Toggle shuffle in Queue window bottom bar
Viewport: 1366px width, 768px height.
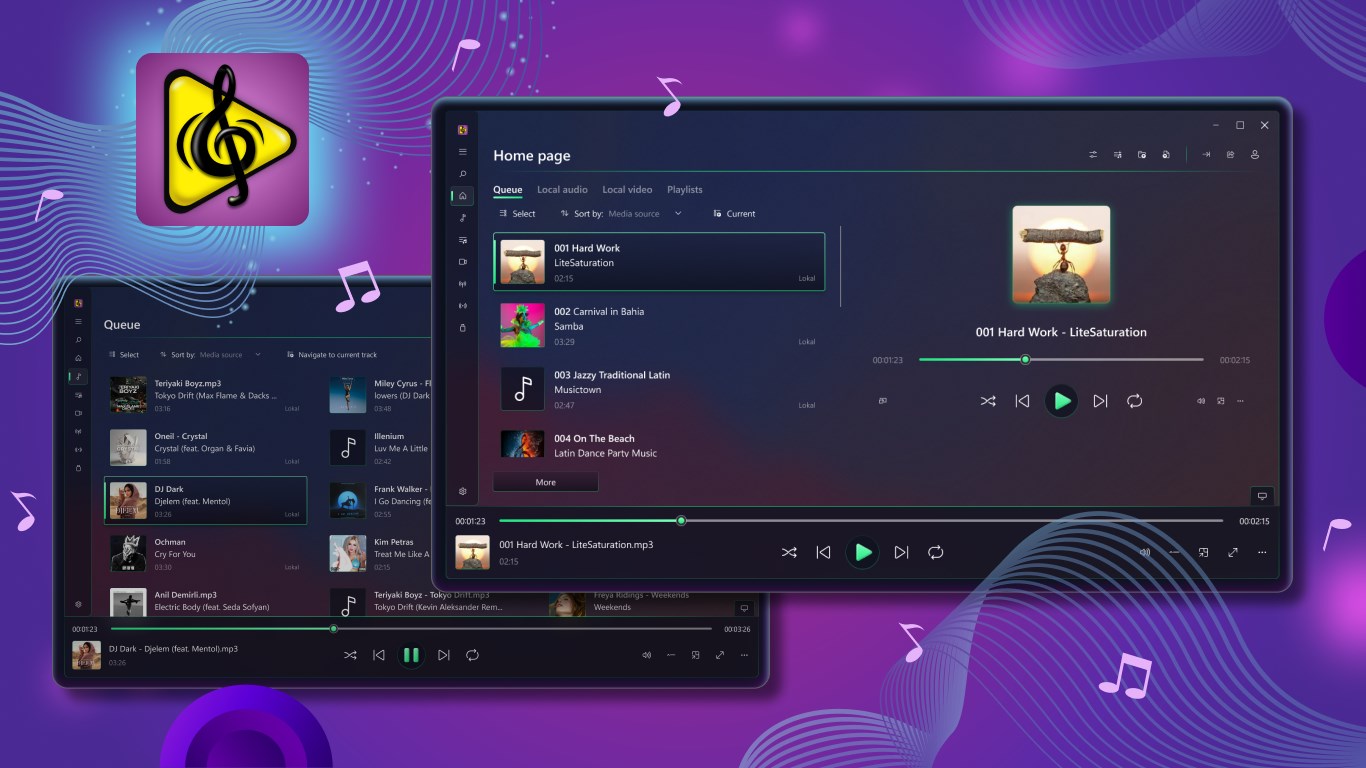pos(350,655)
